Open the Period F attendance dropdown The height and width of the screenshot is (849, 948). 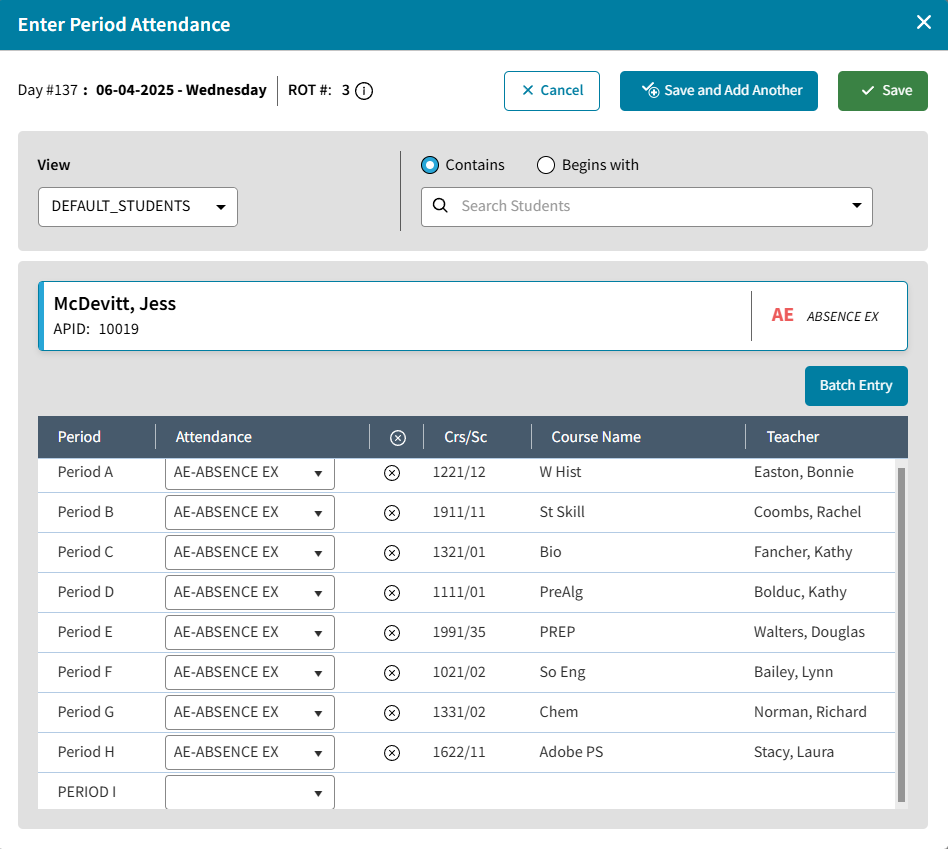point(250,672)
